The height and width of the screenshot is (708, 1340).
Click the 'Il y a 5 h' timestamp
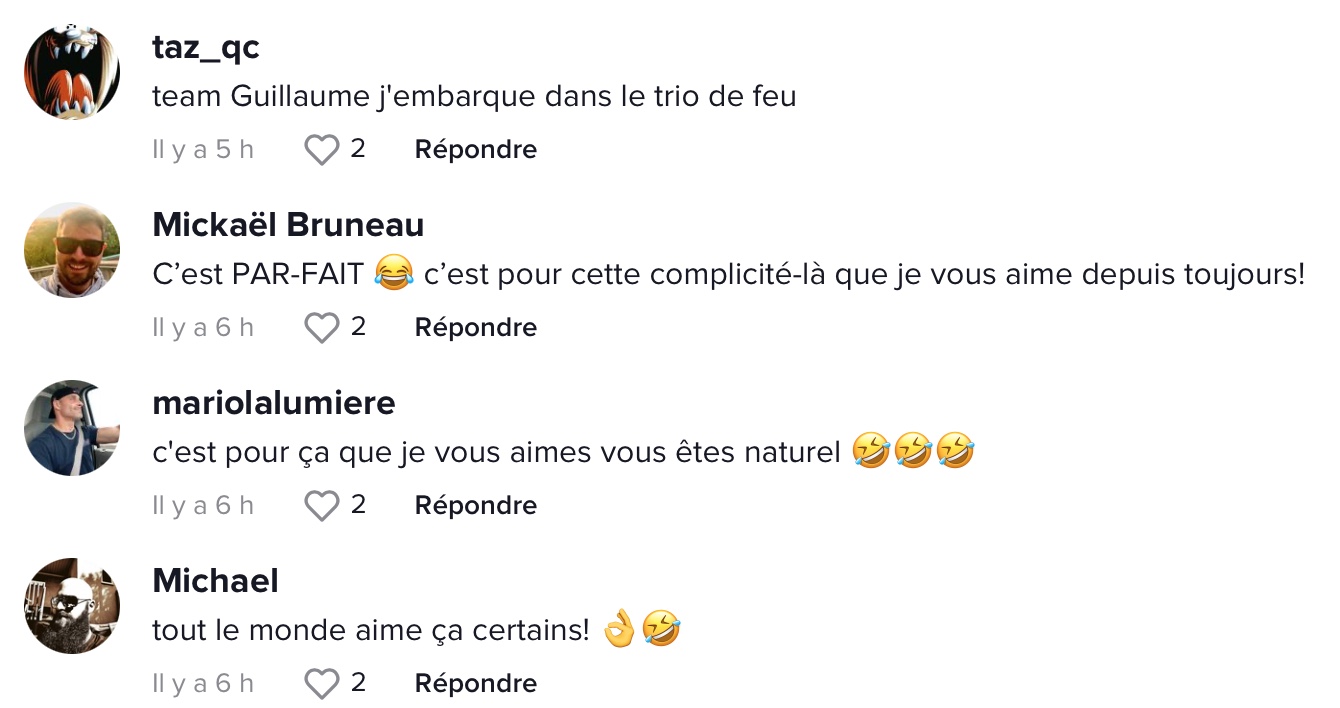click(x=203, y=150)
